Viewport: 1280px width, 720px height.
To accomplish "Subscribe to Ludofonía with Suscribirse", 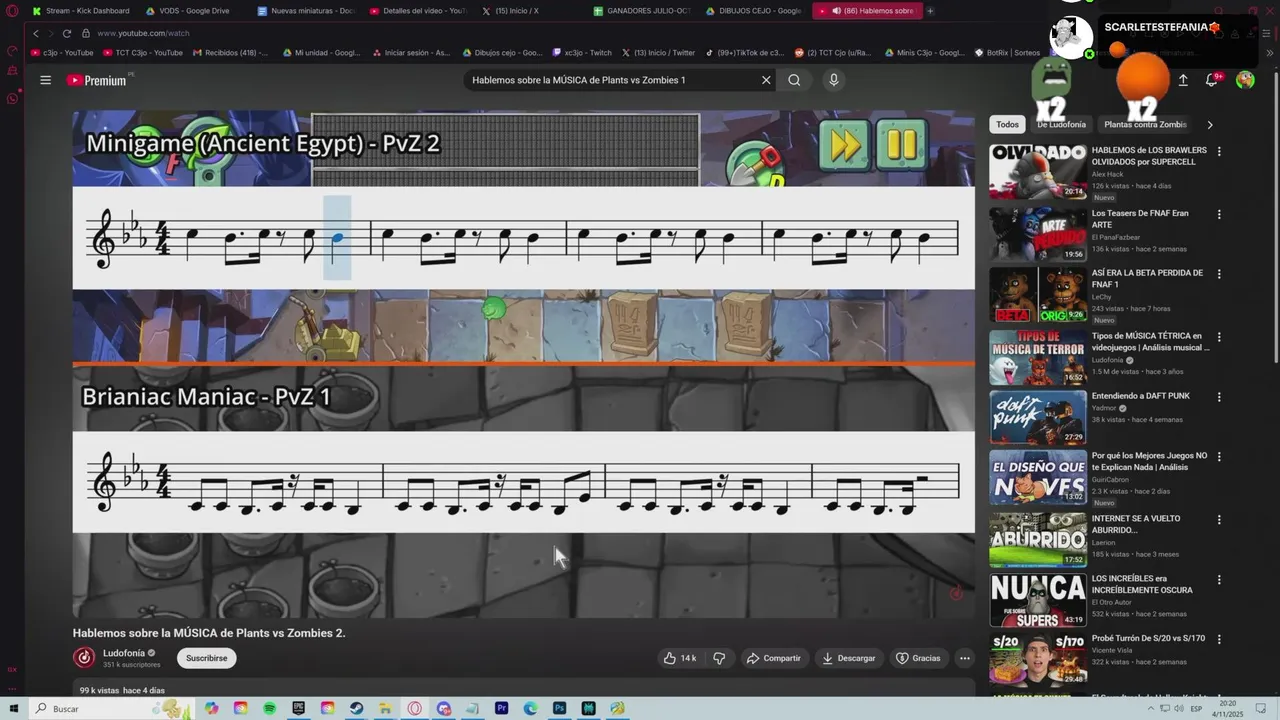I will 207,658.
